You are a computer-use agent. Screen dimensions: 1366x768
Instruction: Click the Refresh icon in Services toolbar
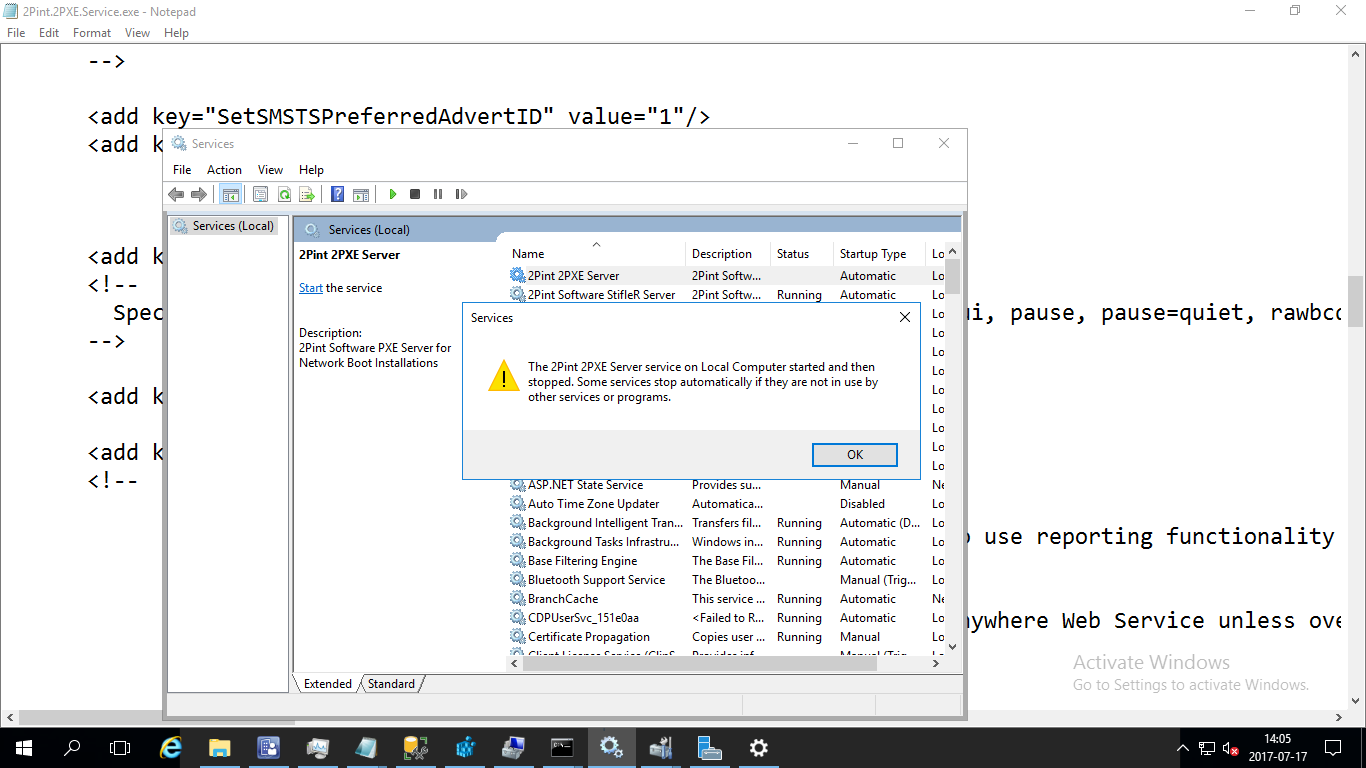284,194
